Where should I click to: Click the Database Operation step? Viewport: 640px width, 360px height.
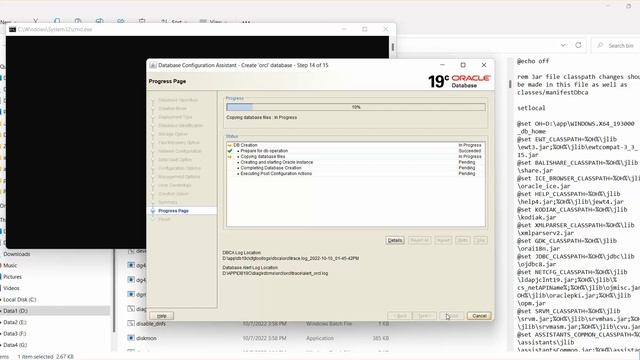(178, 100)
